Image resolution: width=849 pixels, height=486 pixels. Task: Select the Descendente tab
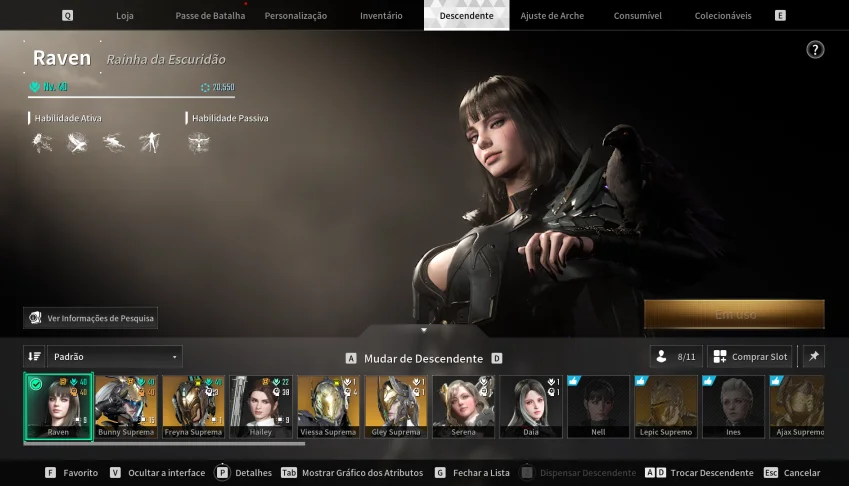tap(466, 16)
